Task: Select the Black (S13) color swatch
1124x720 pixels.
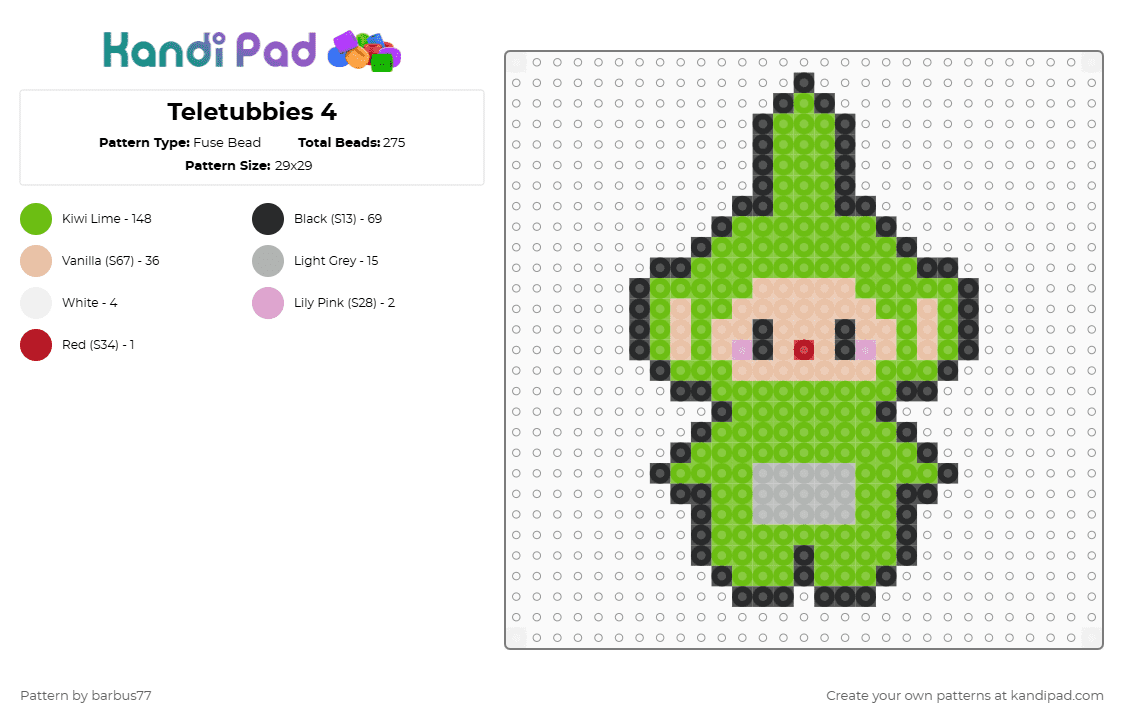Action: click(x=268, y=219)
